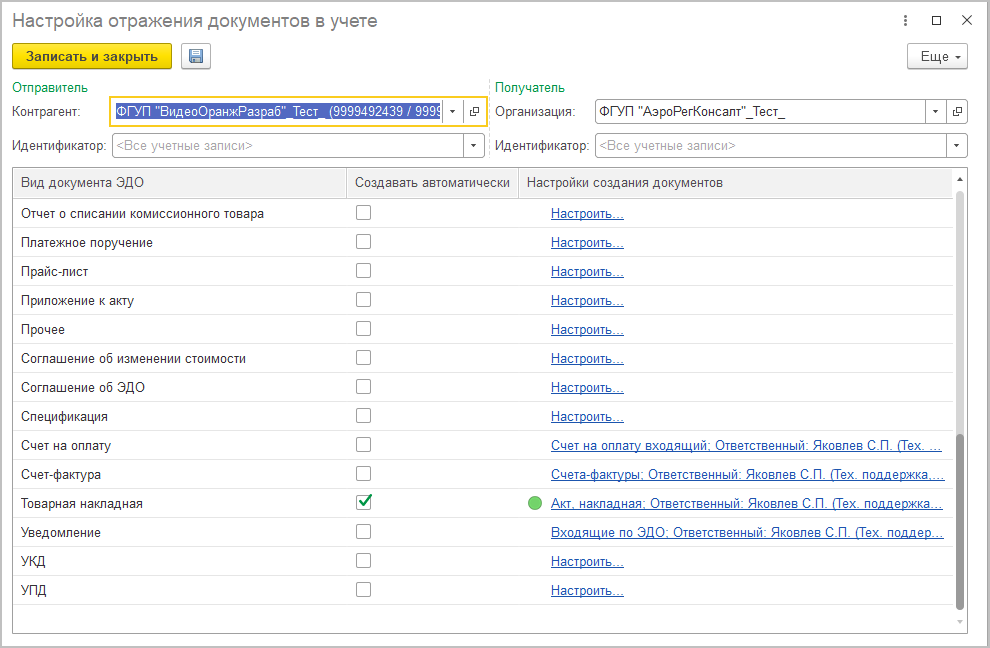This screenshot has height=648, width=990.
Task: Open the Счет-фактура settings link
Action: coord(747,474)
